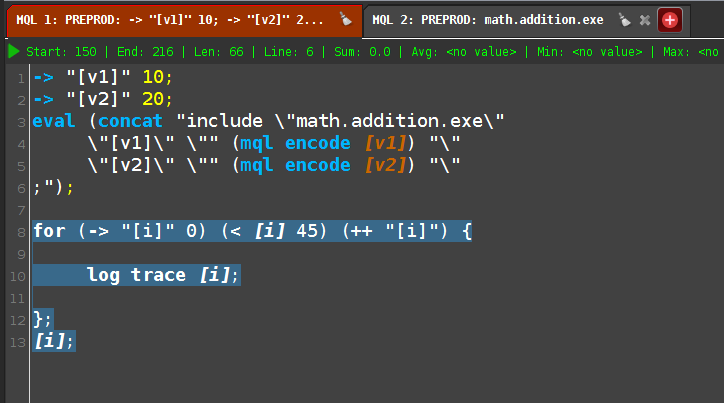The image size is (724, 403).
Task: Click the End: 216 status indicator
Action: [145, 52]
